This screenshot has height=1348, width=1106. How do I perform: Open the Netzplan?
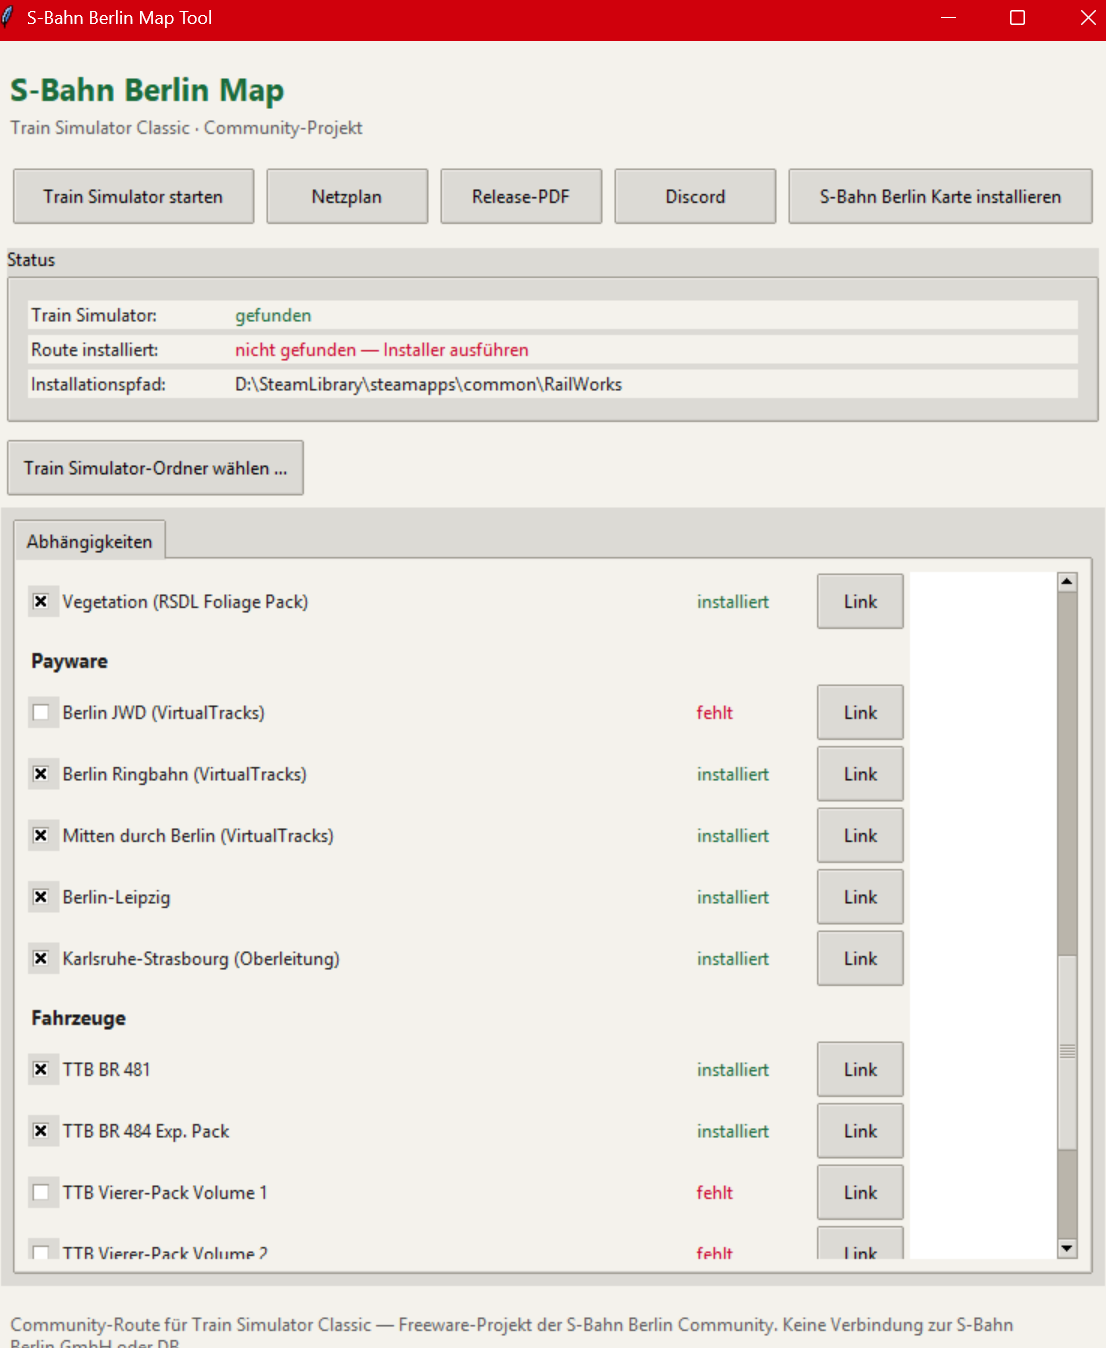(x=347, y=196)
